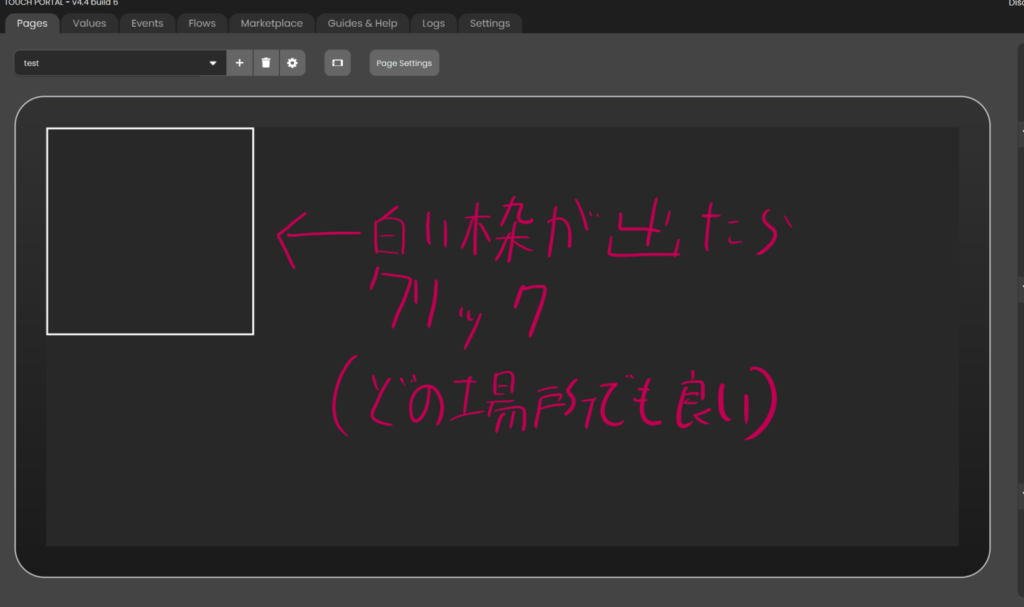Delete the current page using trash icon
Image resolution: width=1024 pixels, height=607 pixels.
(265, 63)
